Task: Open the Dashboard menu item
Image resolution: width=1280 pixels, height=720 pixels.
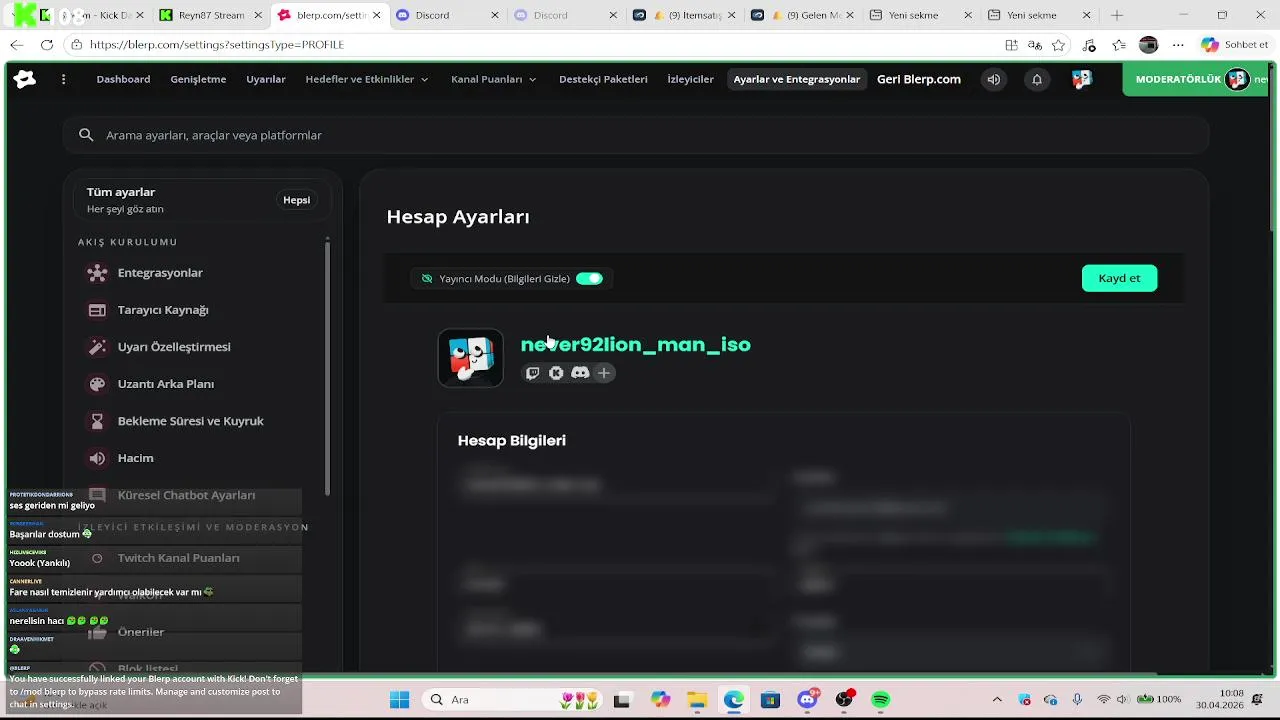Action: pos(123,80)
